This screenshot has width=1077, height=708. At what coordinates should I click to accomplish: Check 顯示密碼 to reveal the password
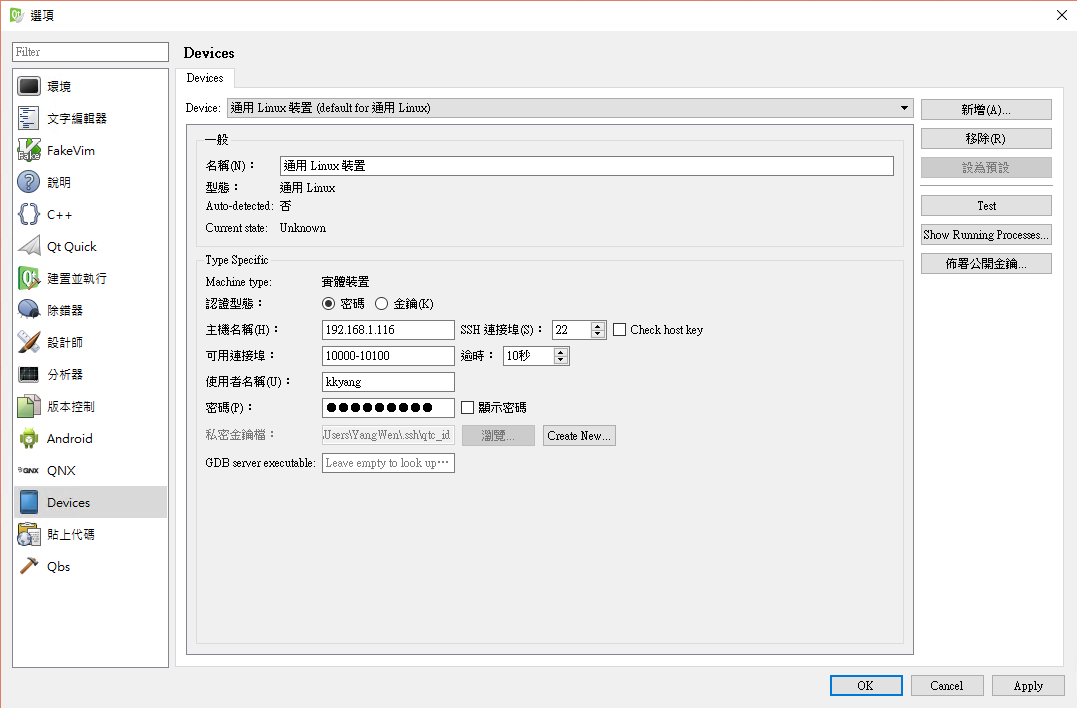pyautogui.click(x=466, y=407)
